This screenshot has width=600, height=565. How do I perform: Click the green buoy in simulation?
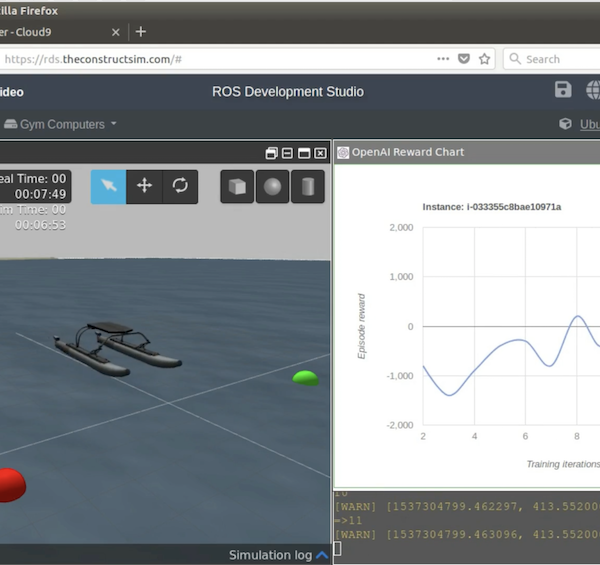[305, 378]
